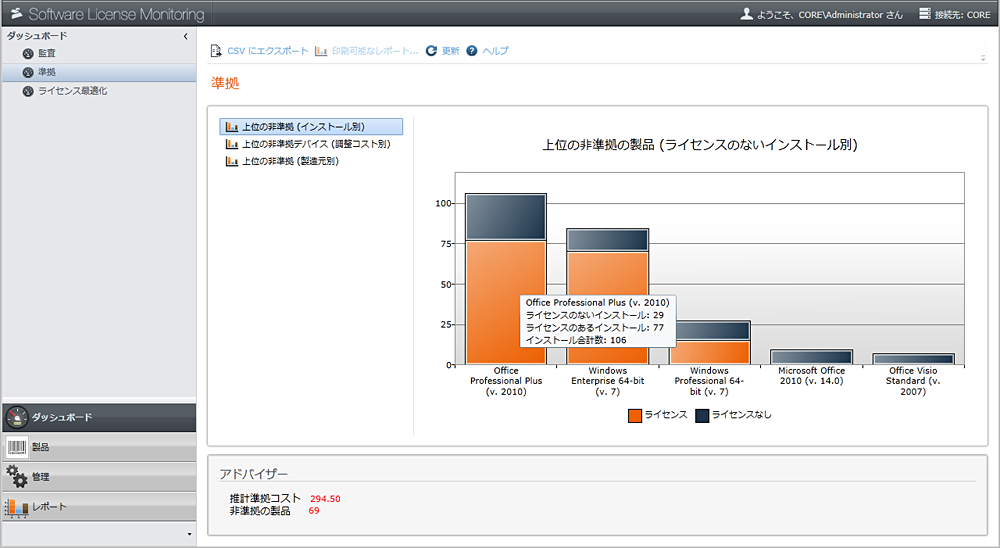1000x548 pixels.
Task: Click the 接続先: CORE connection text
Action: point(962,14)
